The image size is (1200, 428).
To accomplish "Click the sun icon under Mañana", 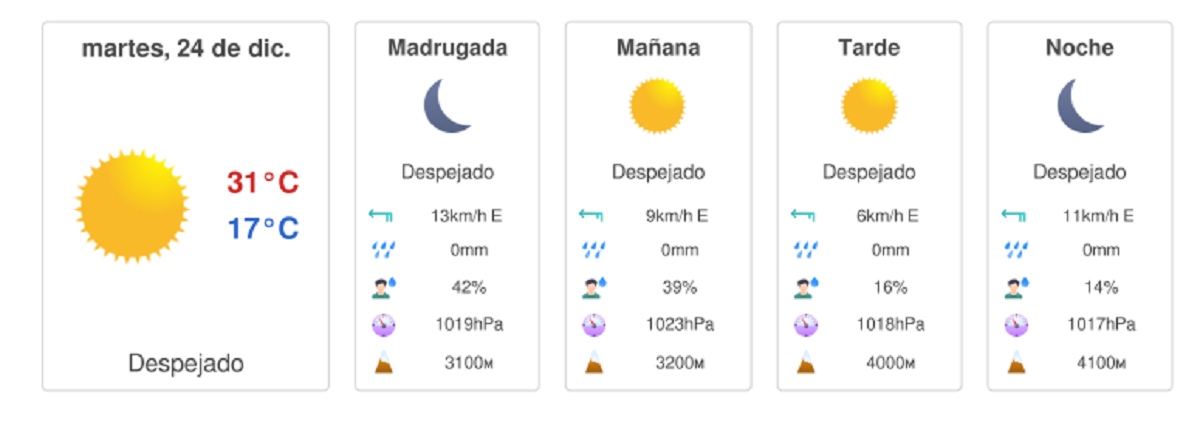I will [657, 105].
